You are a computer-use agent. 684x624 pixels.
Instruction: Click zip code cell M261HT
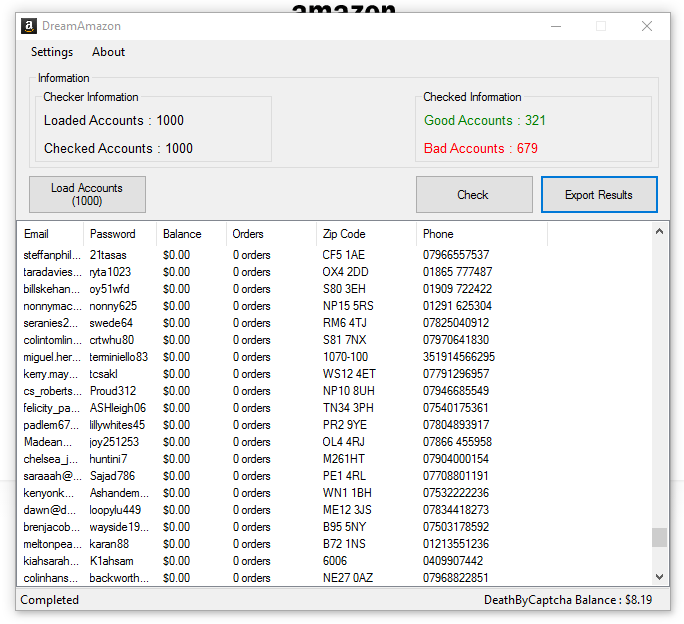click(x=344, y=459)
